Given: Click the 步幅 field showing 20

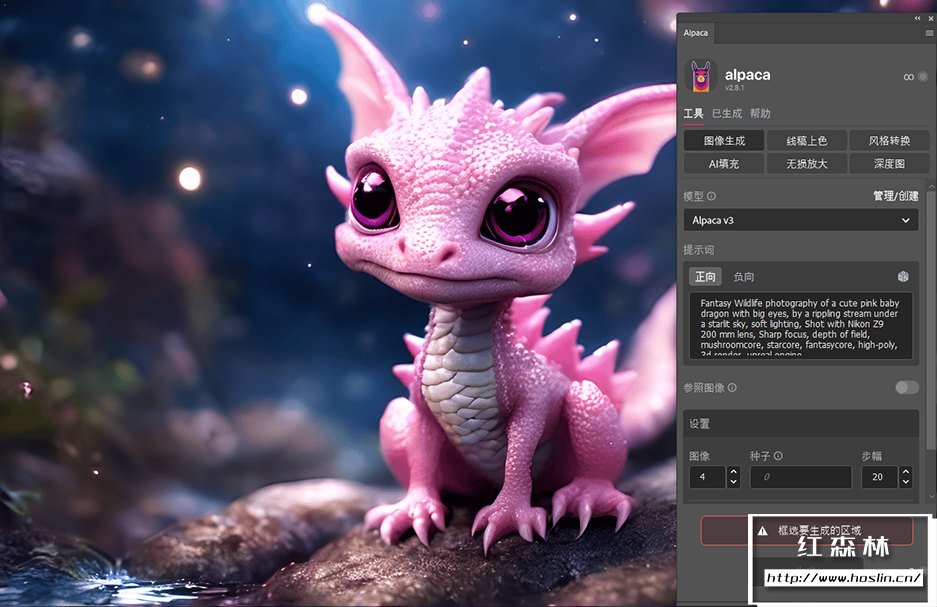Looking at the screenshot, I should (880, 477).
